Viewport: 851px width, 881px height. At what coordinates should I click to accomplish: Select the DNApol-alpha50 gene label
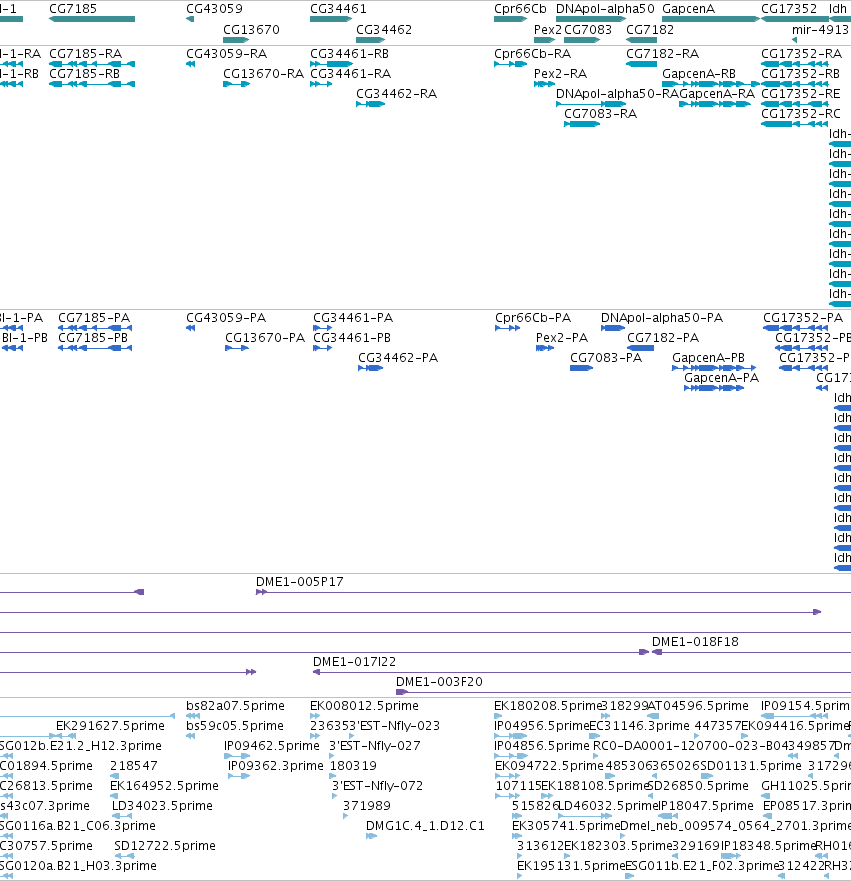click(x=605, y=8)
